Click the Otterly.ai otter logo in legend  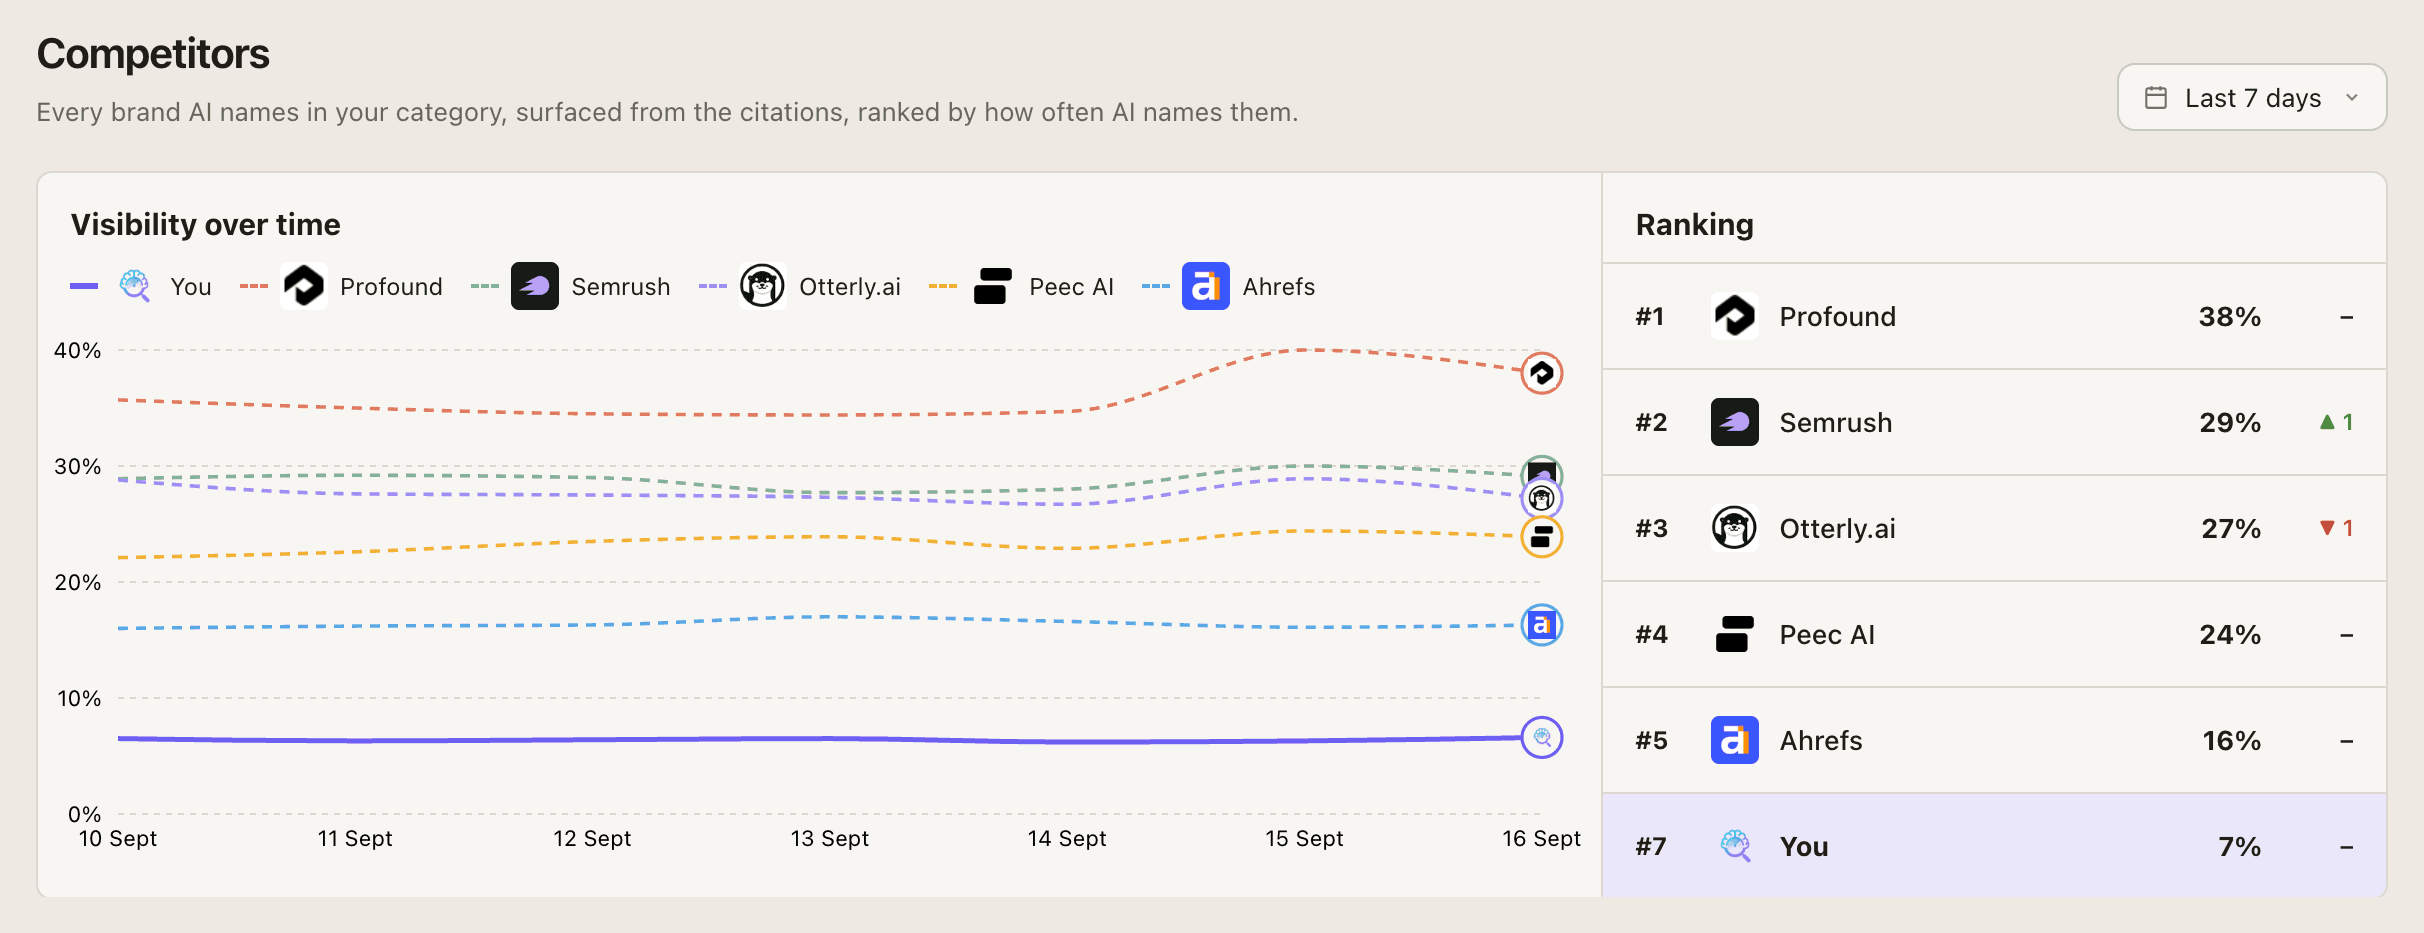coord(762,286)
